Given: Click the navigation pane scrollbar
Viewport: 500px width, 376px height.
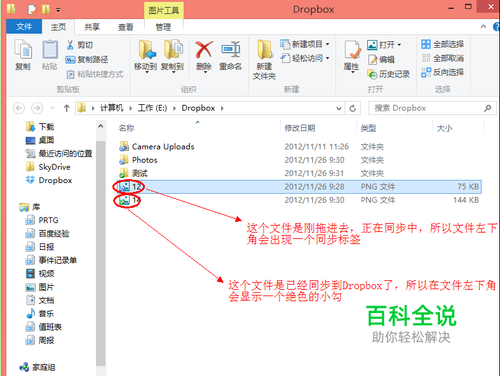Looking at the screenshot, I should click(101, 253).
